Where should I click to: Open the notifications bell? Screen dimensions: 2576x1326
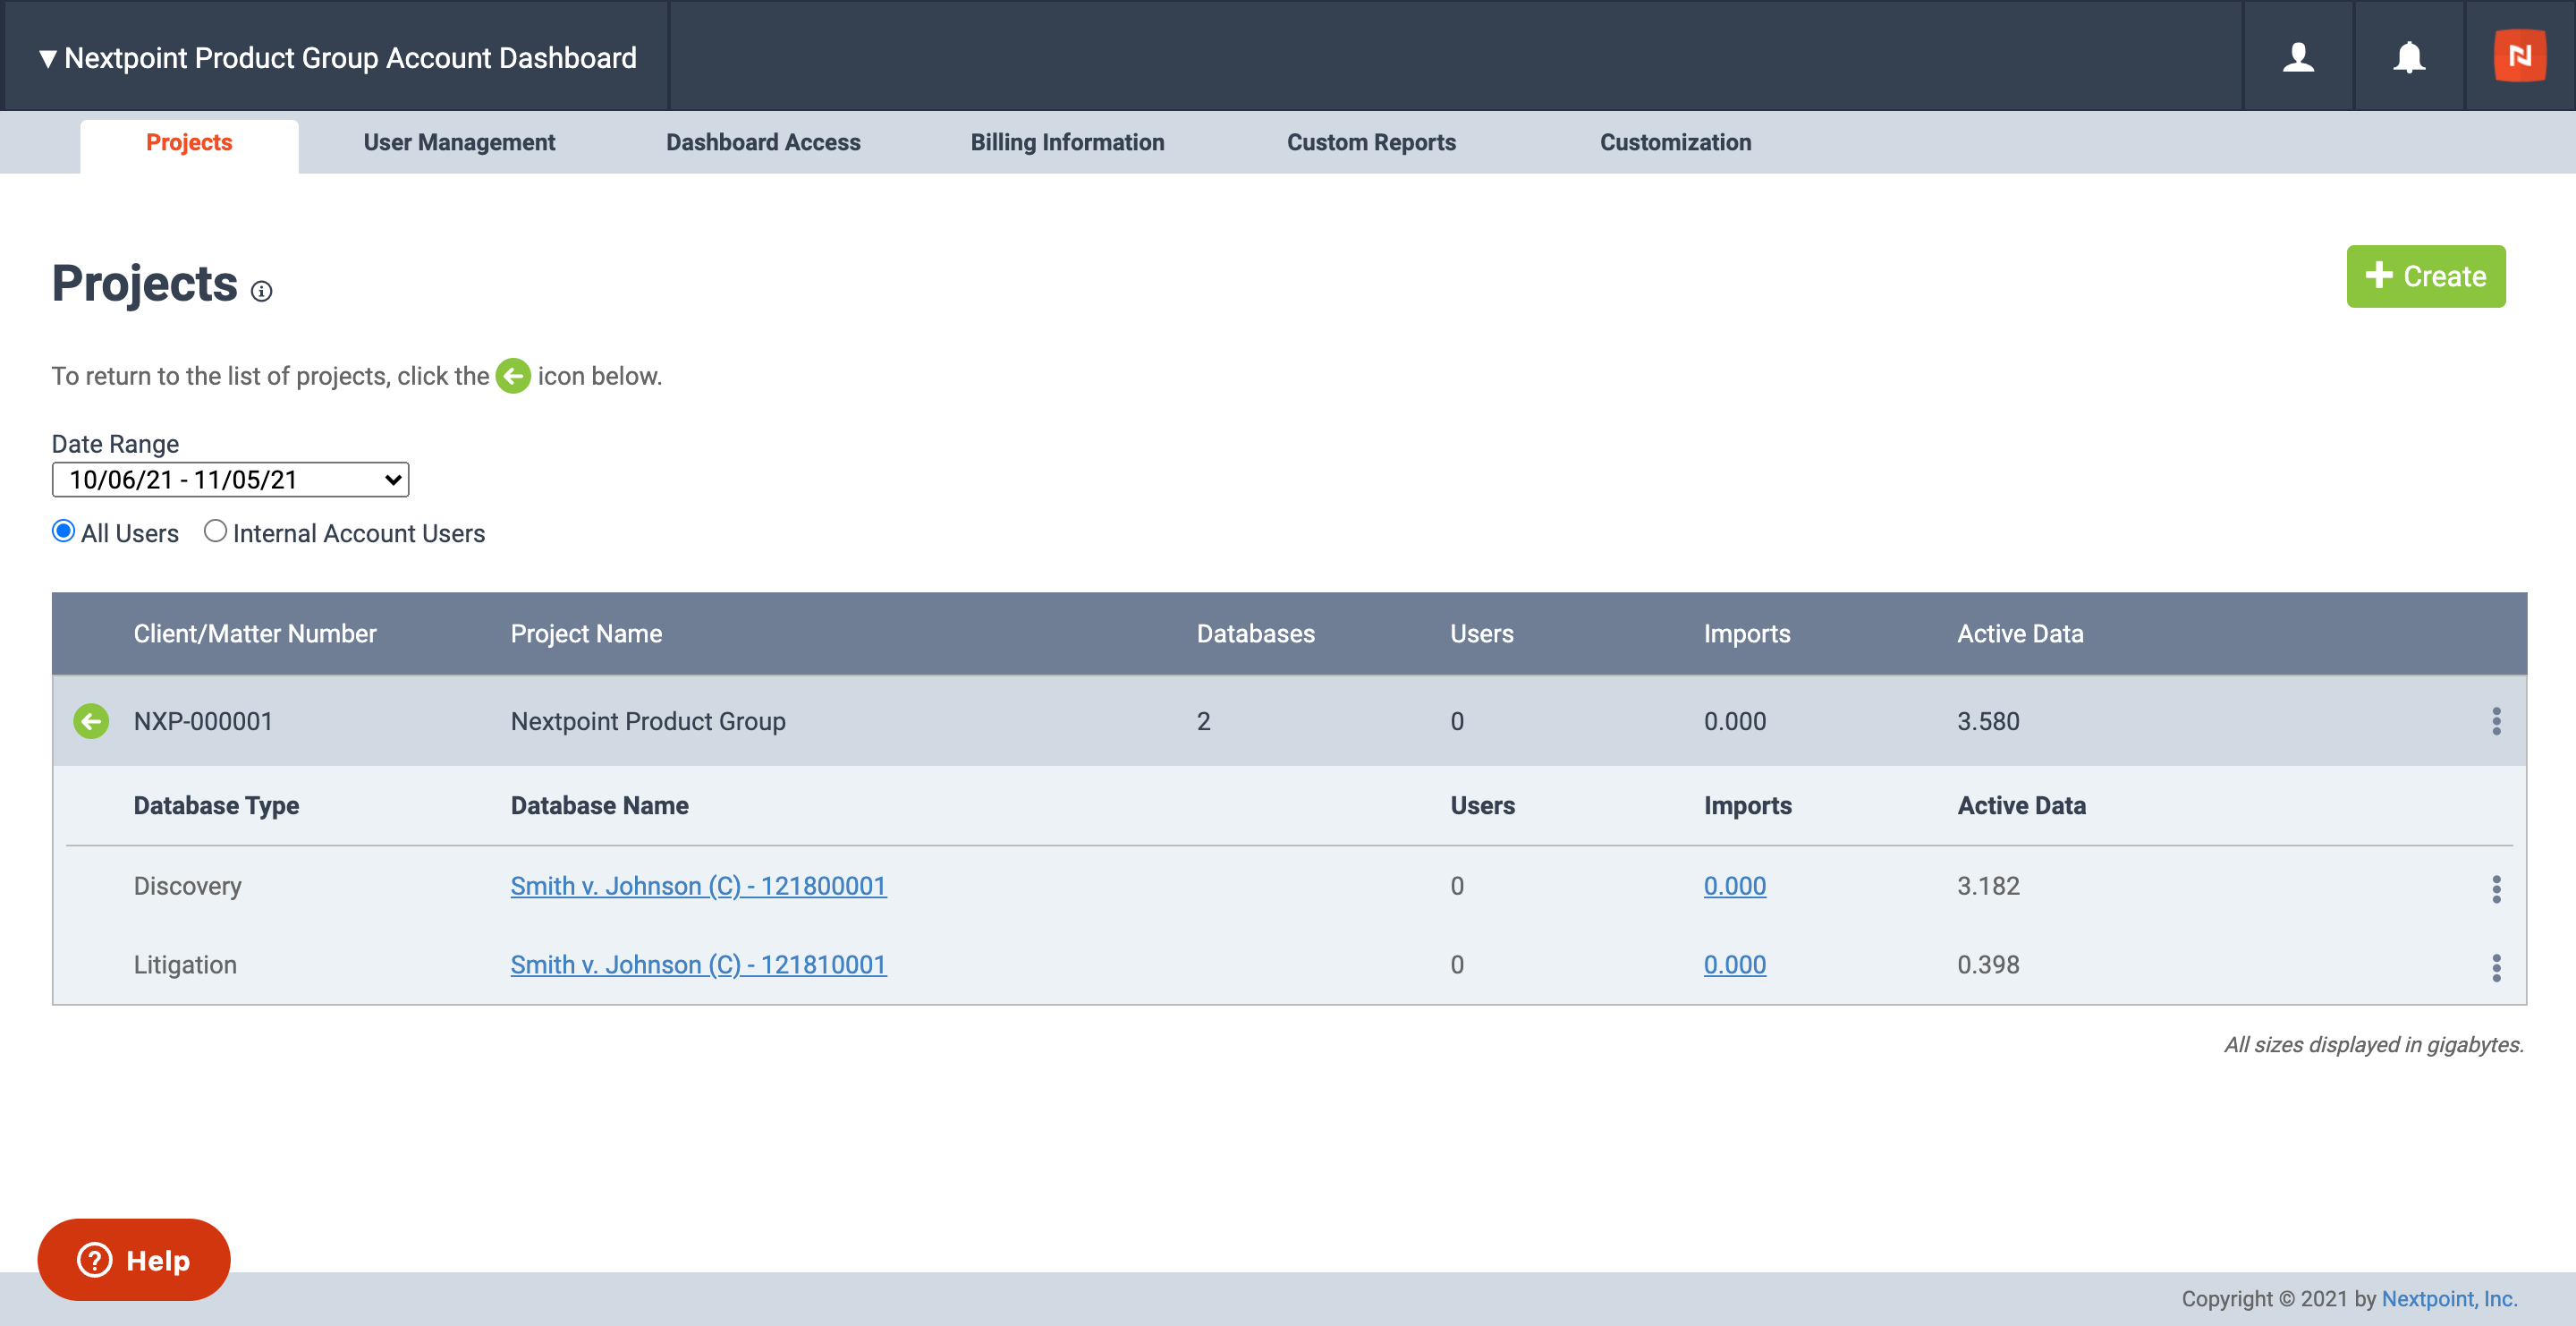pos(2409,57)
